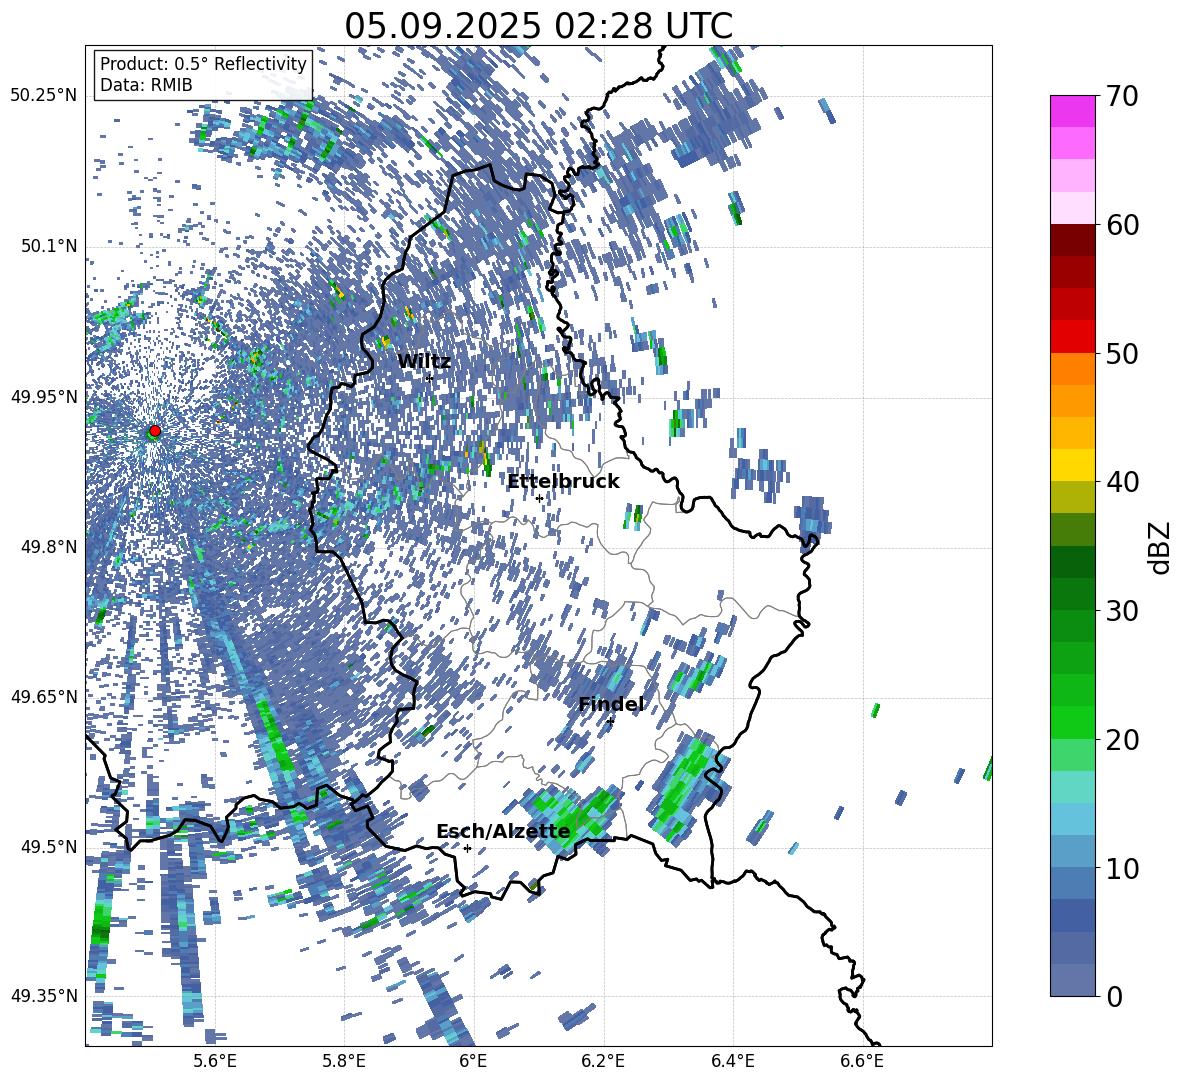
Task: Click the 'dBZ' colorbar axis label
Action: point(1159,547)
